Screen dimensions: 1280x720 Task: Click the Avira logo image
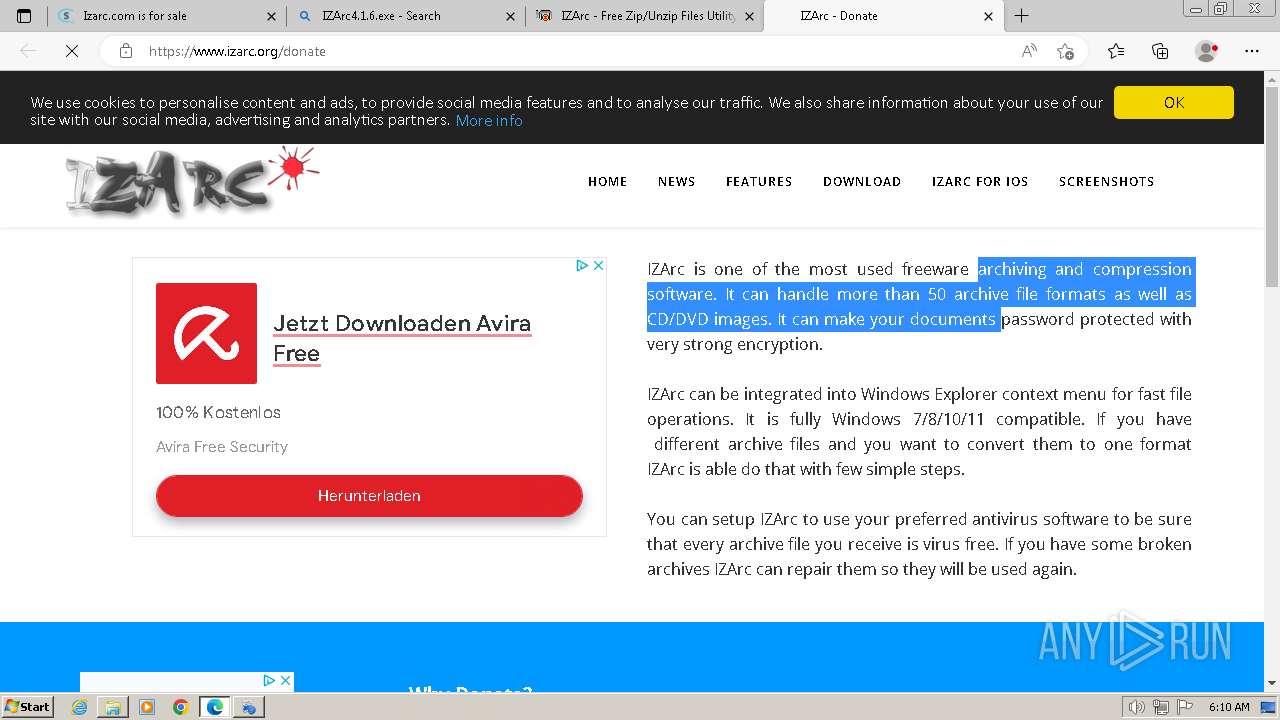click(x=206, y=333)
